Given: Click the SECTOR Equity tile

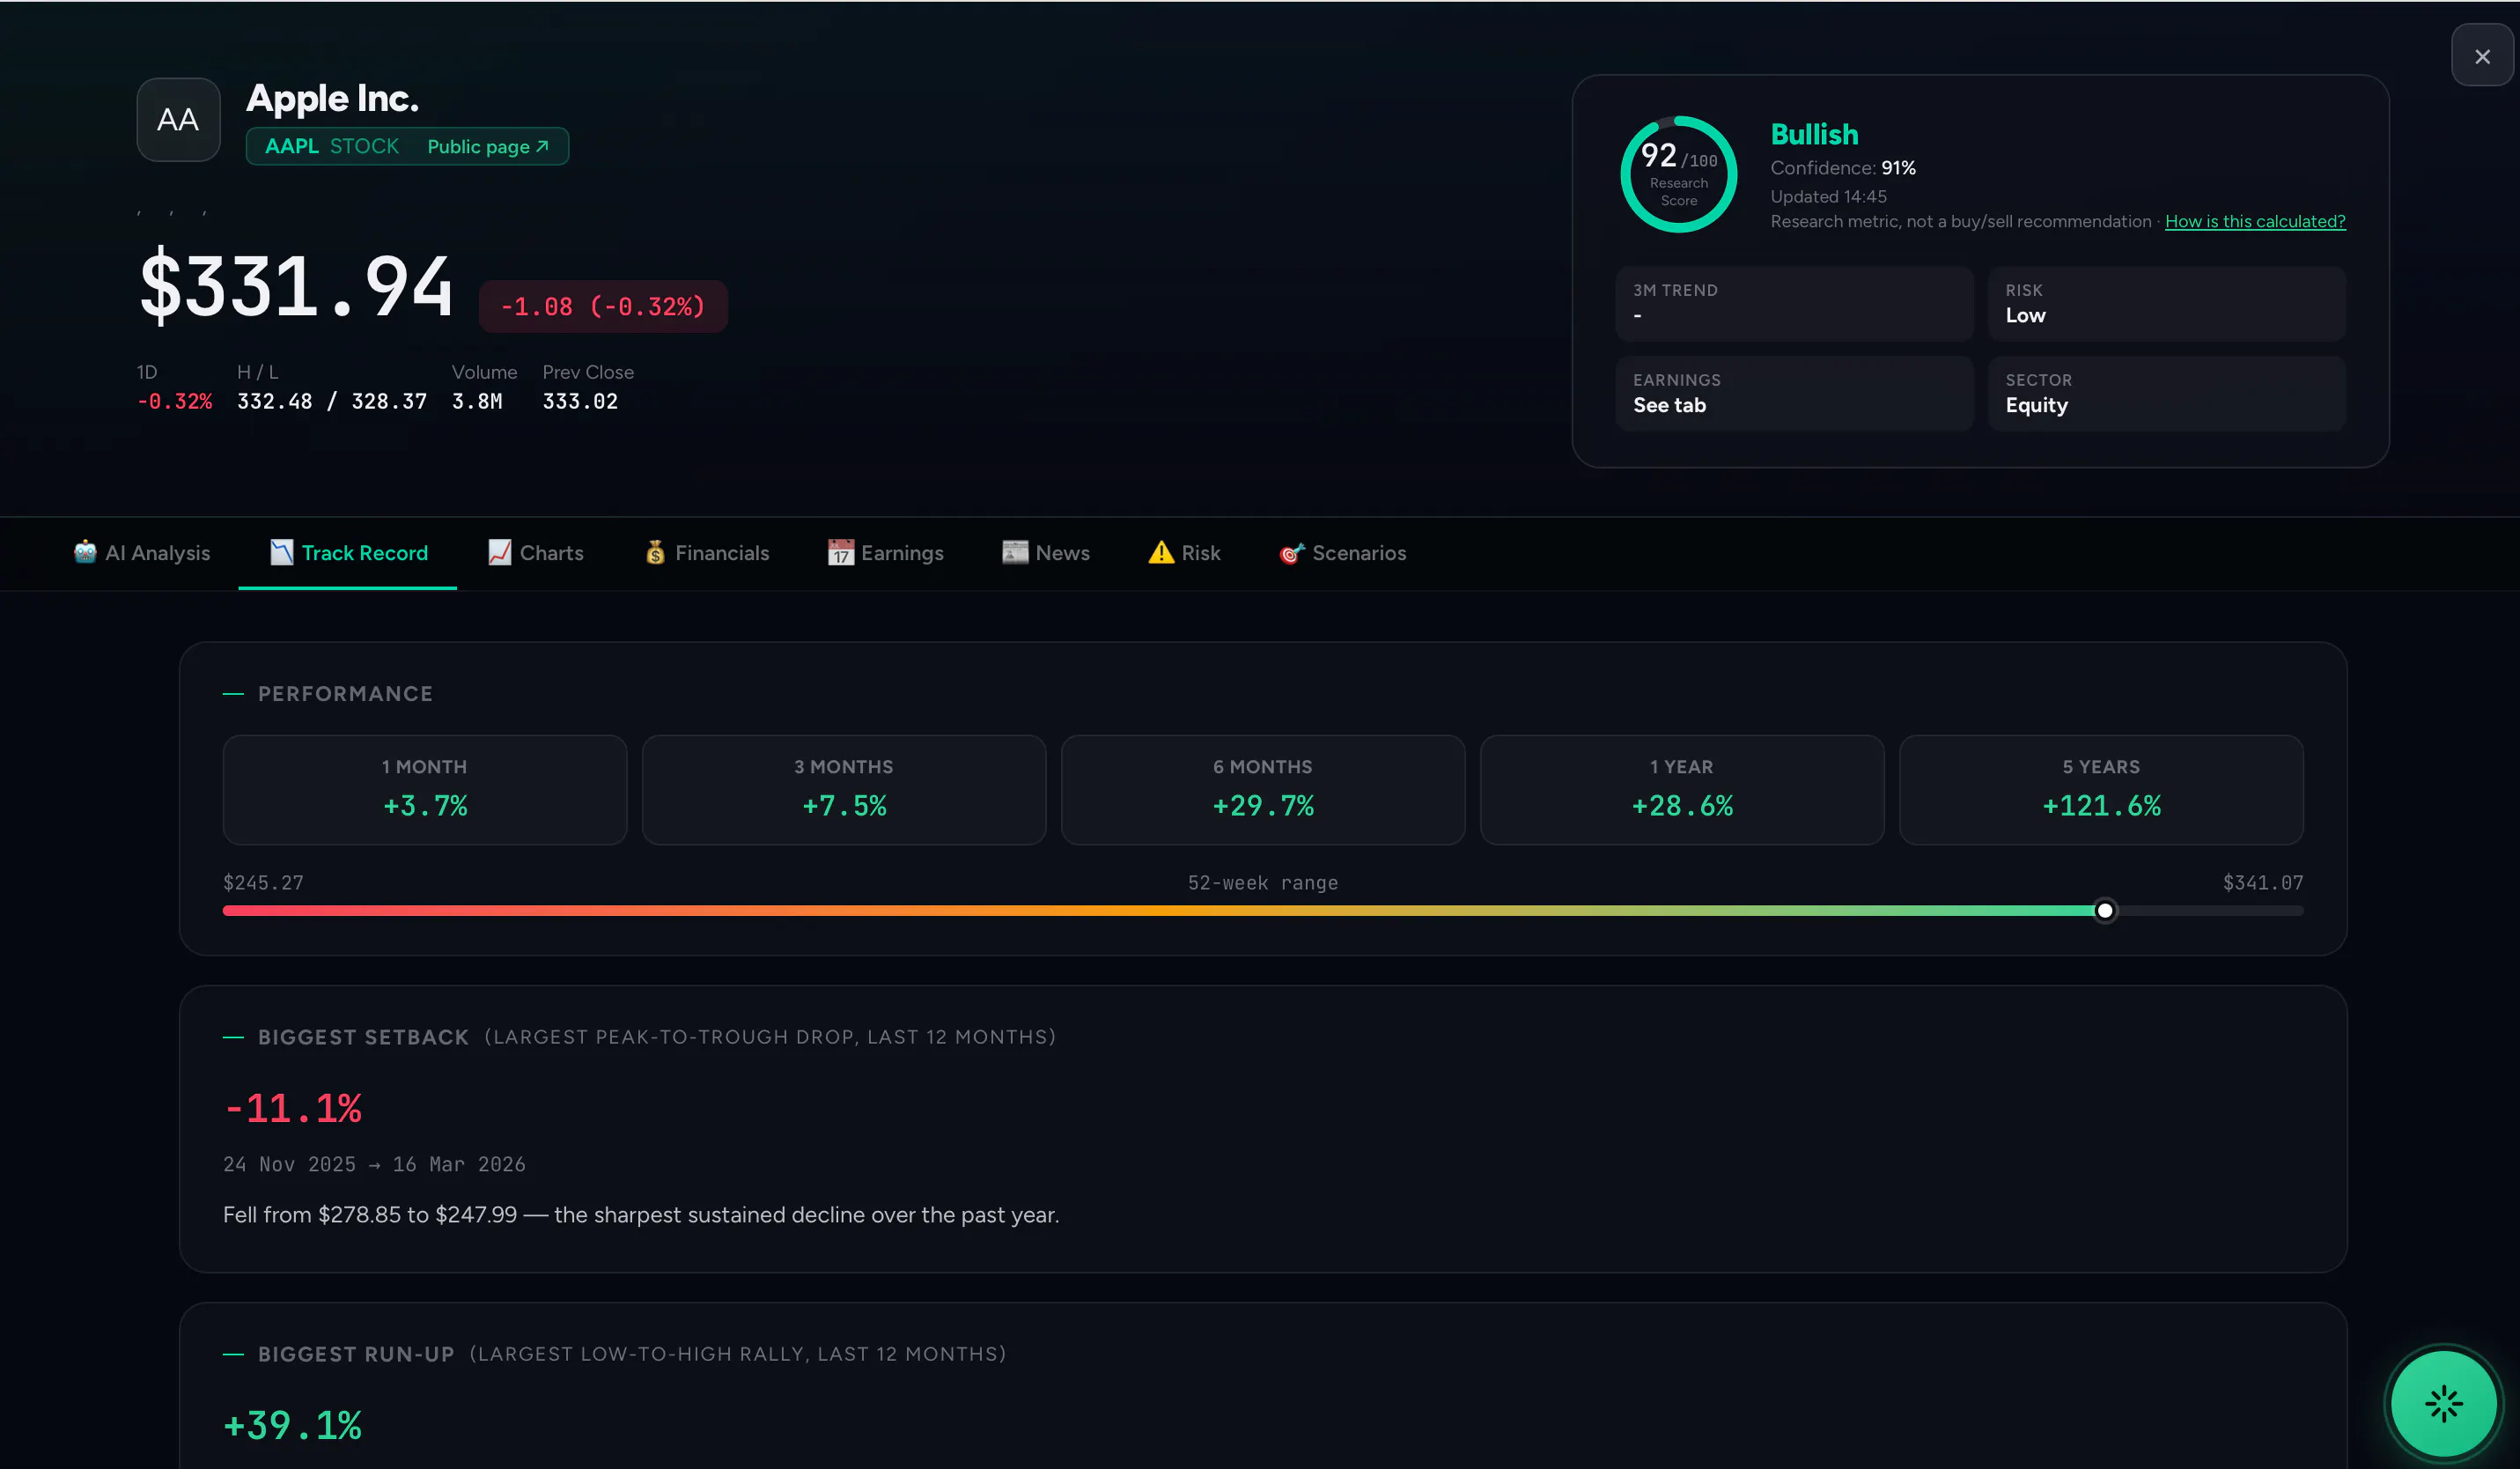Looking at the screenshot, I should point(2166,393).
